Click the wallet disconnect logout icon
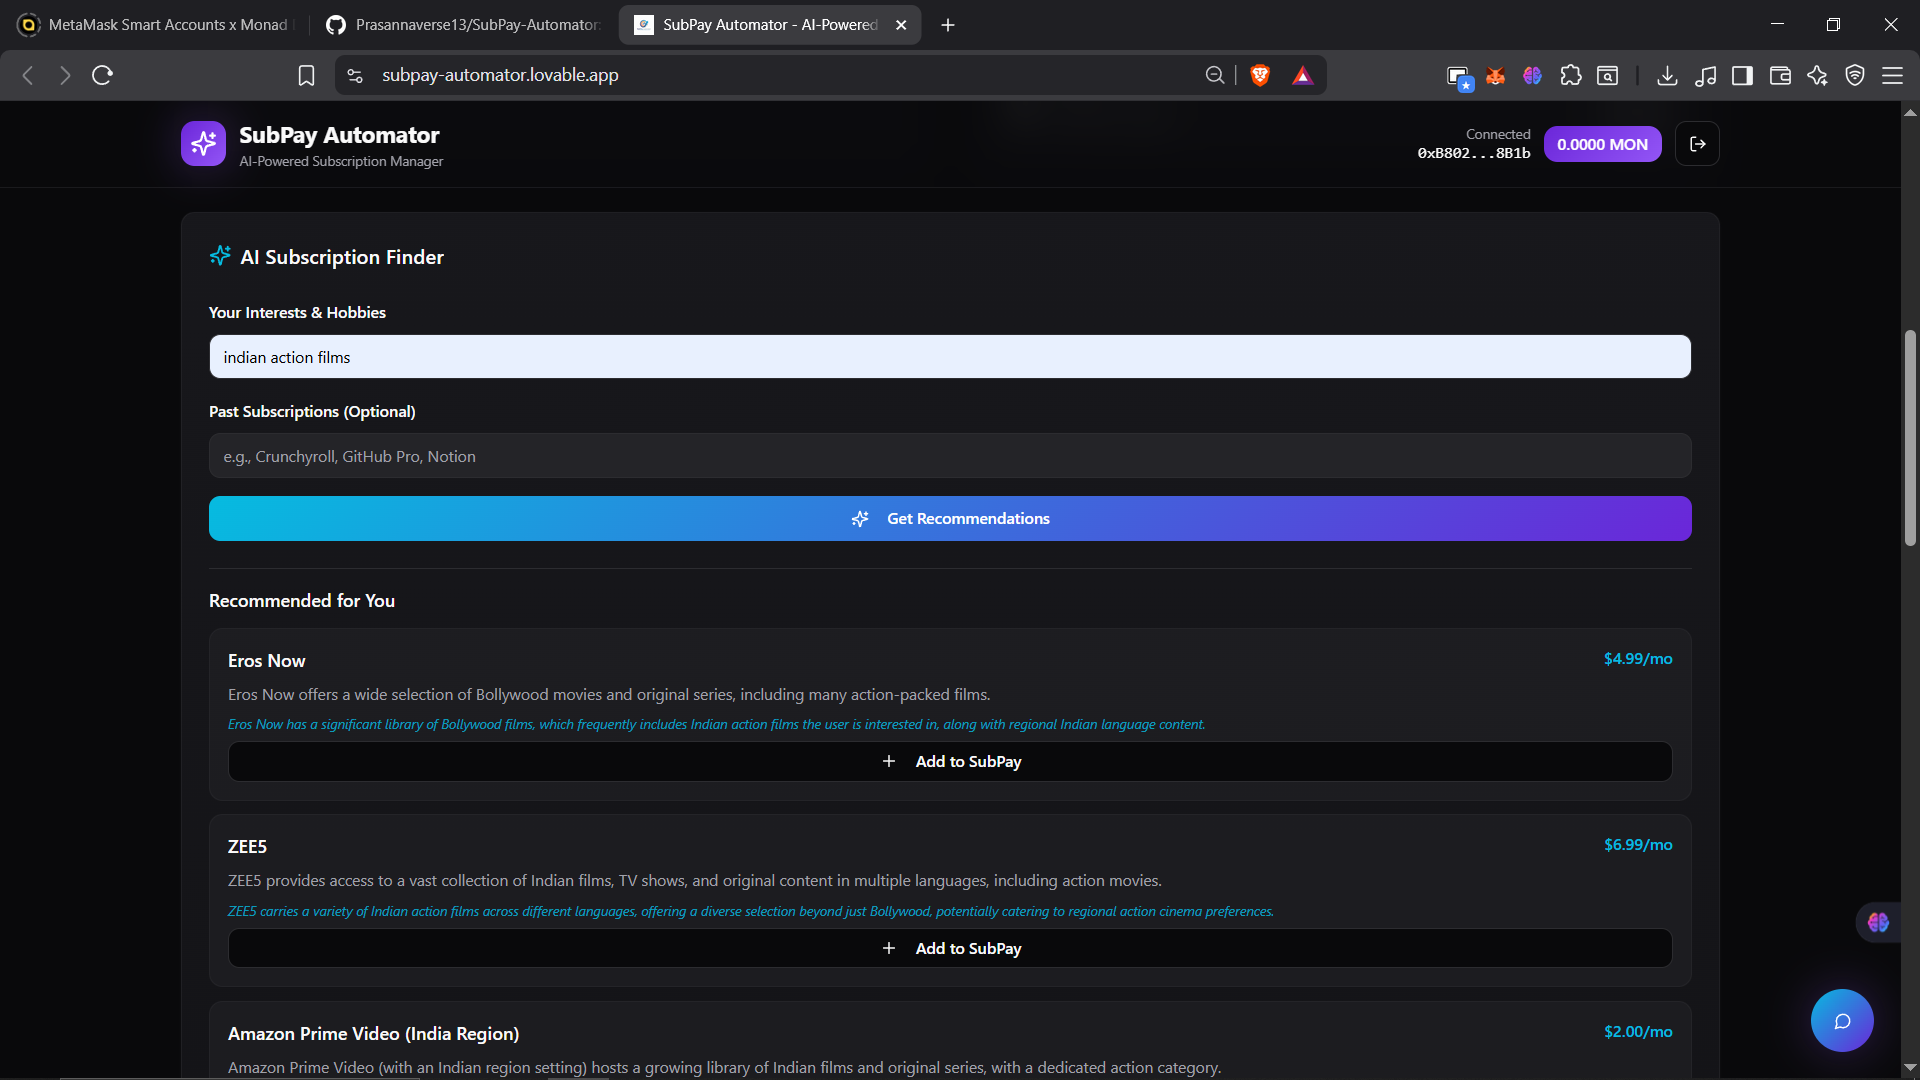The width and height of the screenshot is (1920, 1080). 1697,144
